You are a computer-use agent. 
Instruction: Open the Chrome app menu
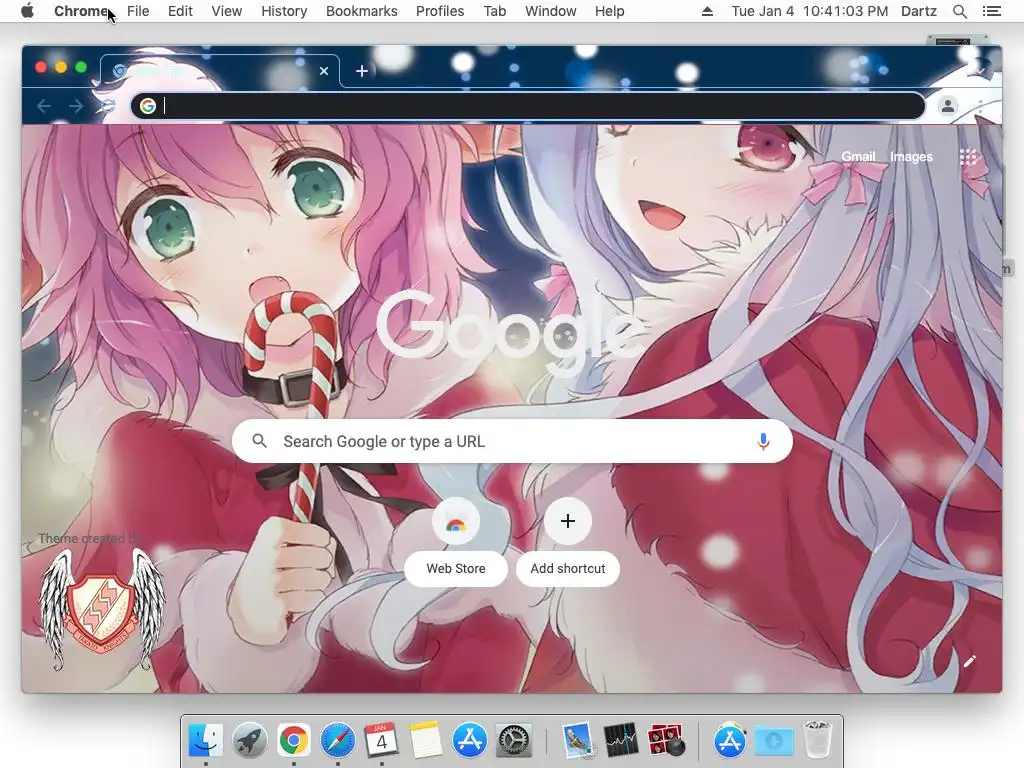click(x=81, y=11)
